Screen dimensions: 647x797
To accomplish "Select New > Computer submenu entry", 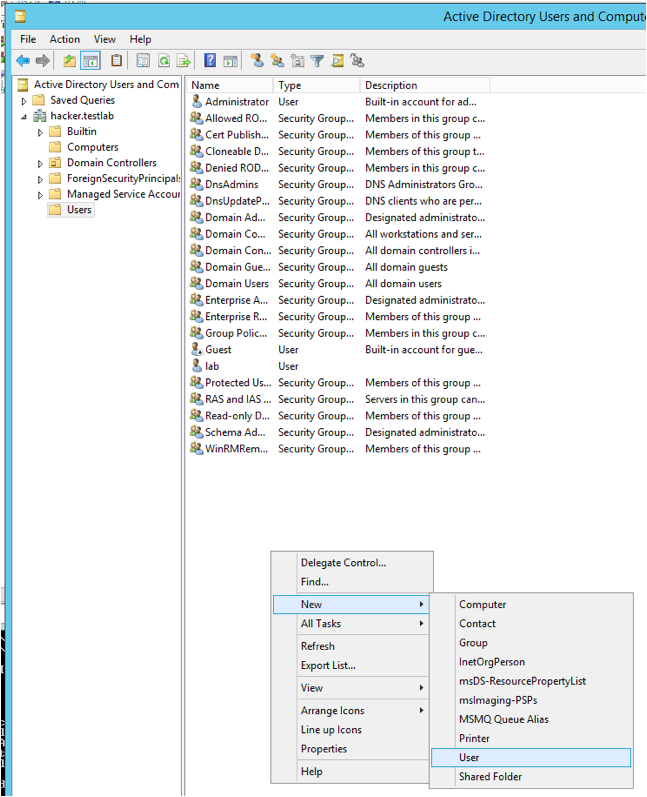I will tap(531, 604).
